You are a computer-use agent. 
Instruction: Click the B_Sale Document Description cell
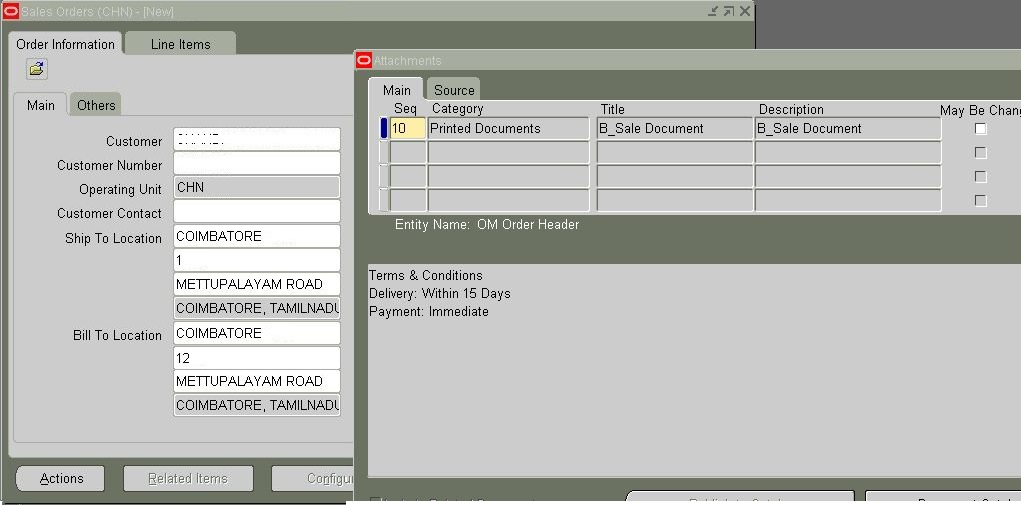[x=848, y=129]
